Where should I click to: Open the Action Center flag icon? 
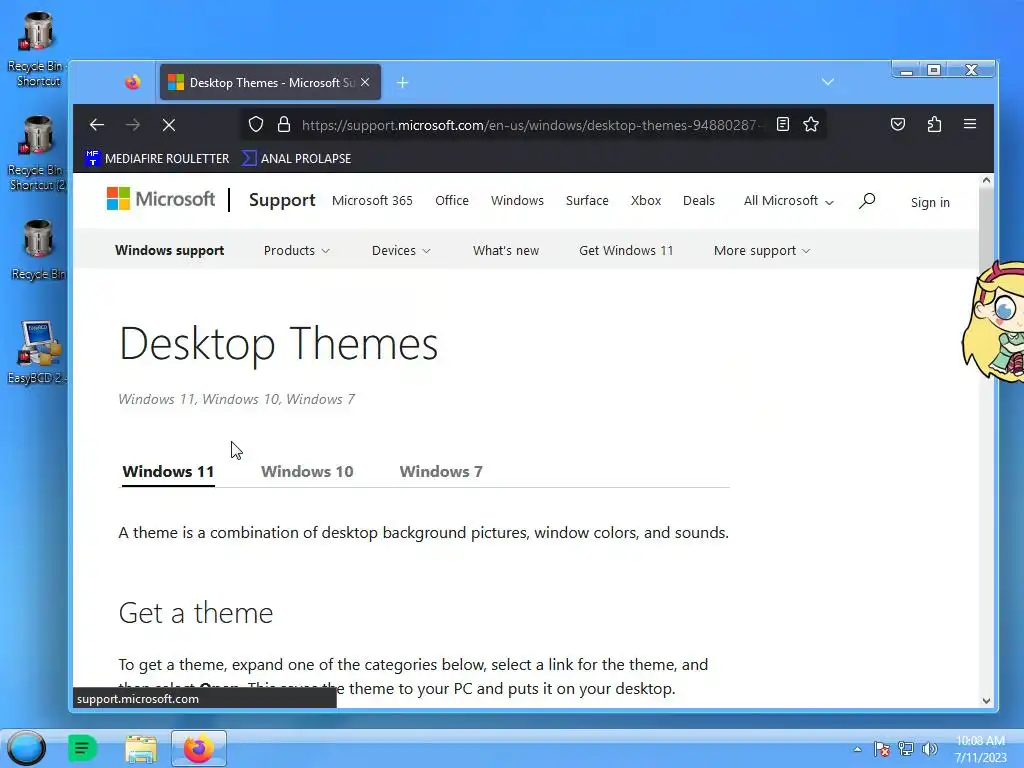[882, 749]
